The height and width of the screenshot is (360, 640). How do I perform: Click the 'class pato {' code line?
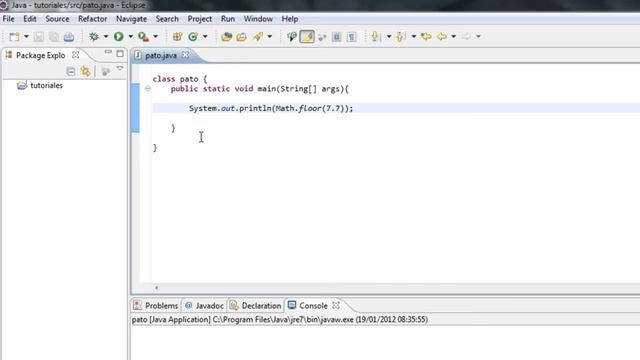point(180,79)
